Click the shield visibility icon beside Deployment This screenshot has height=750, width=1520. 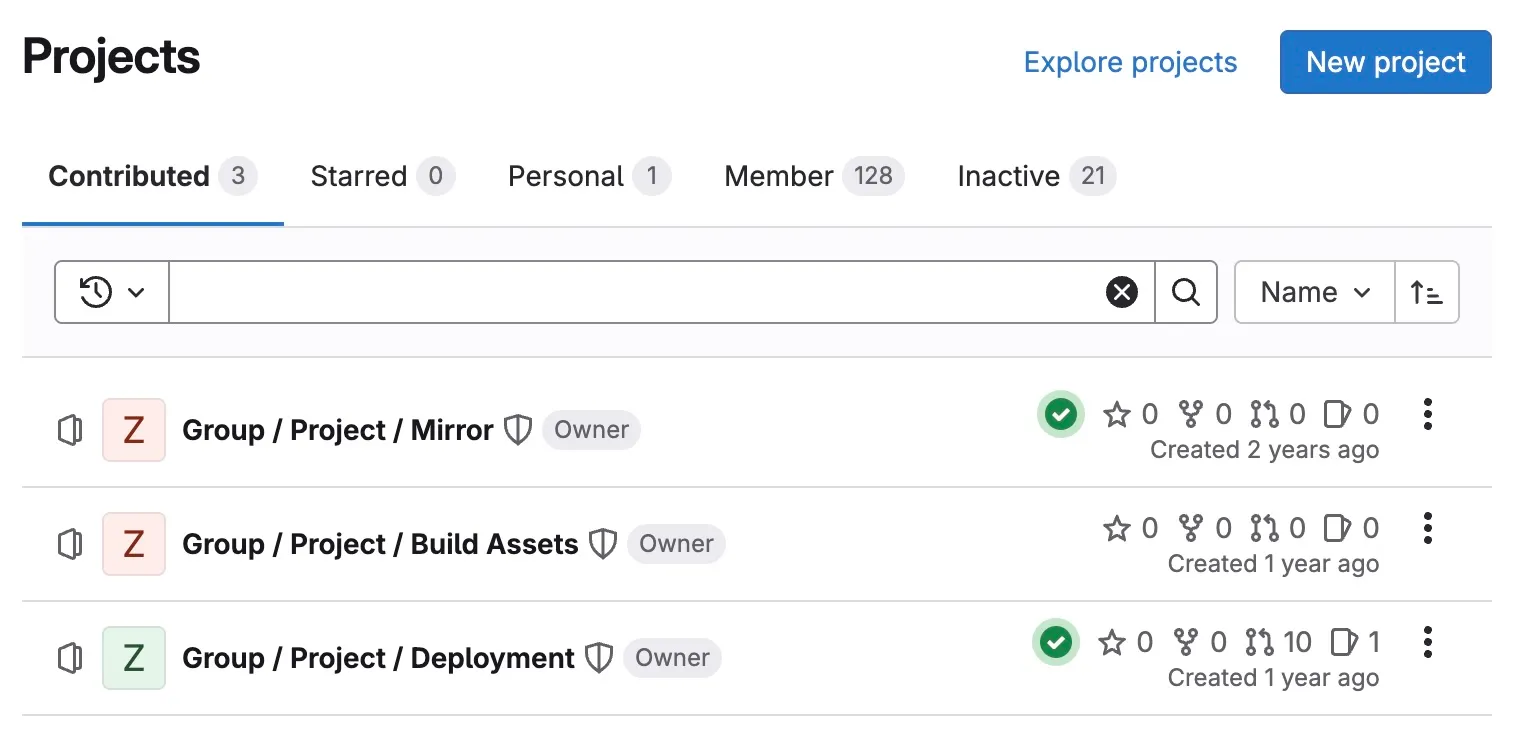click(598, 658)
